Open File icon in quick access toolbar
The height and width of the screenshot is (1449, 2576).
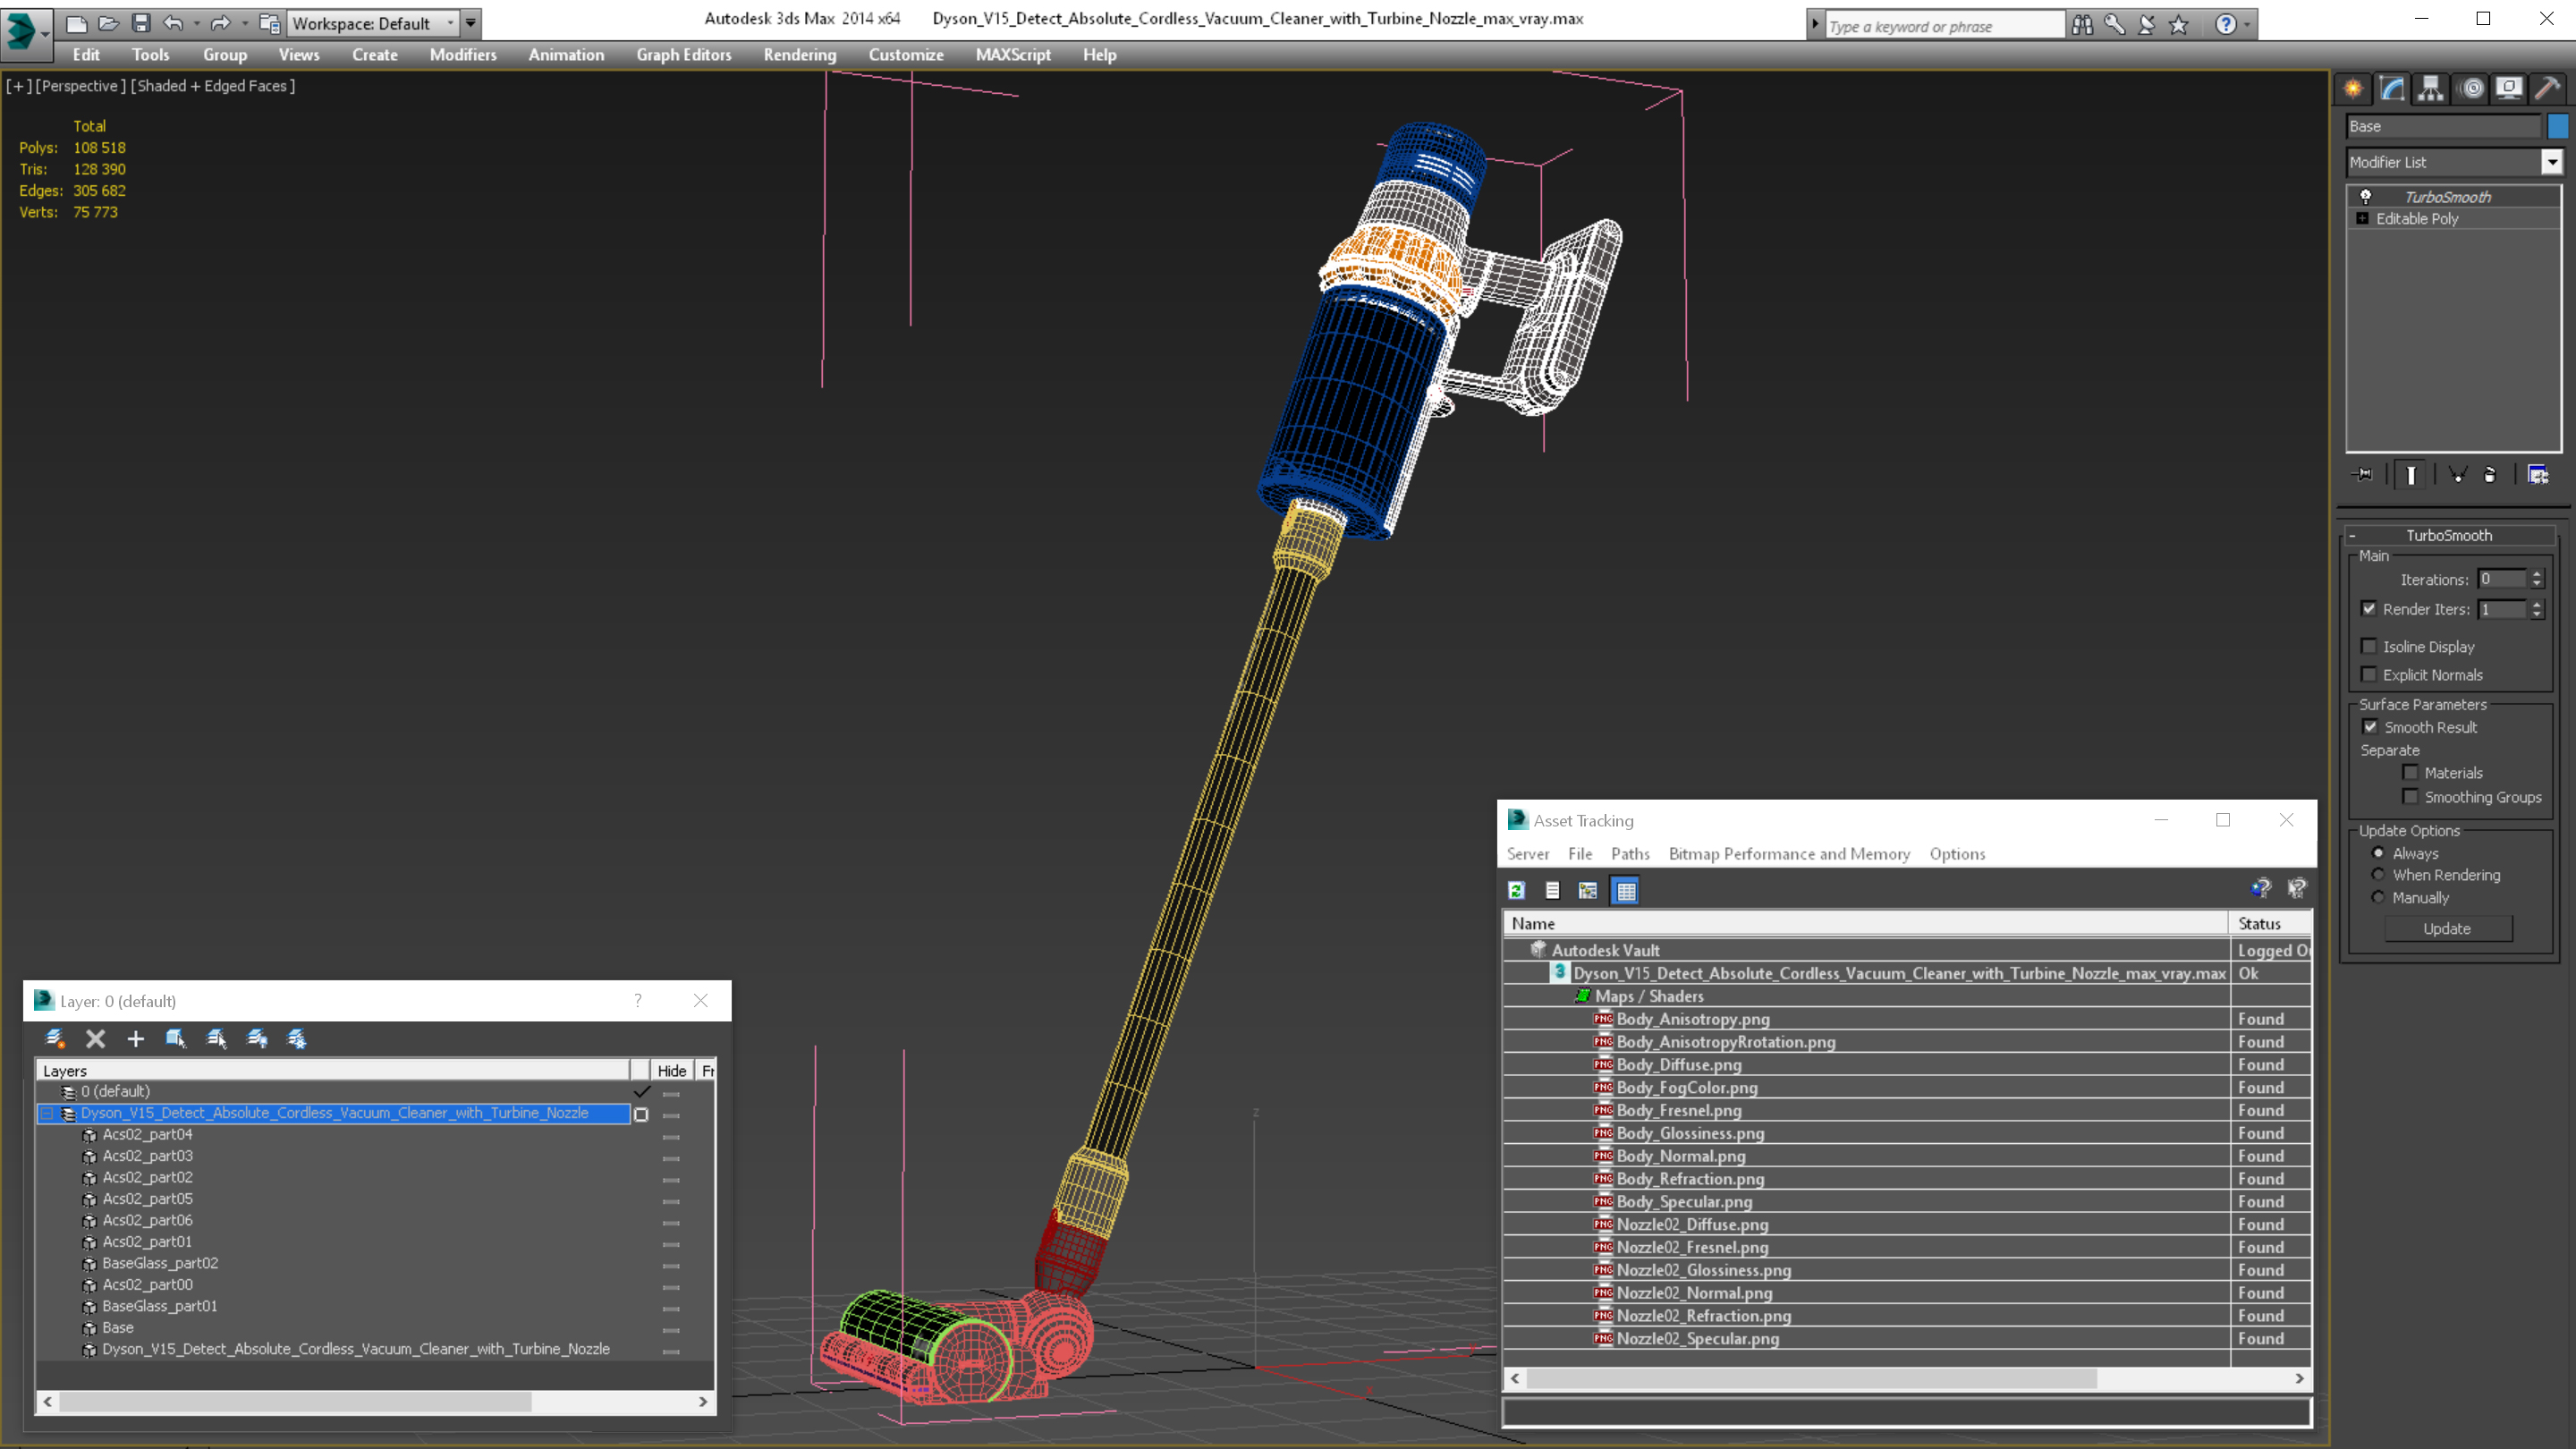click(108, 22)
